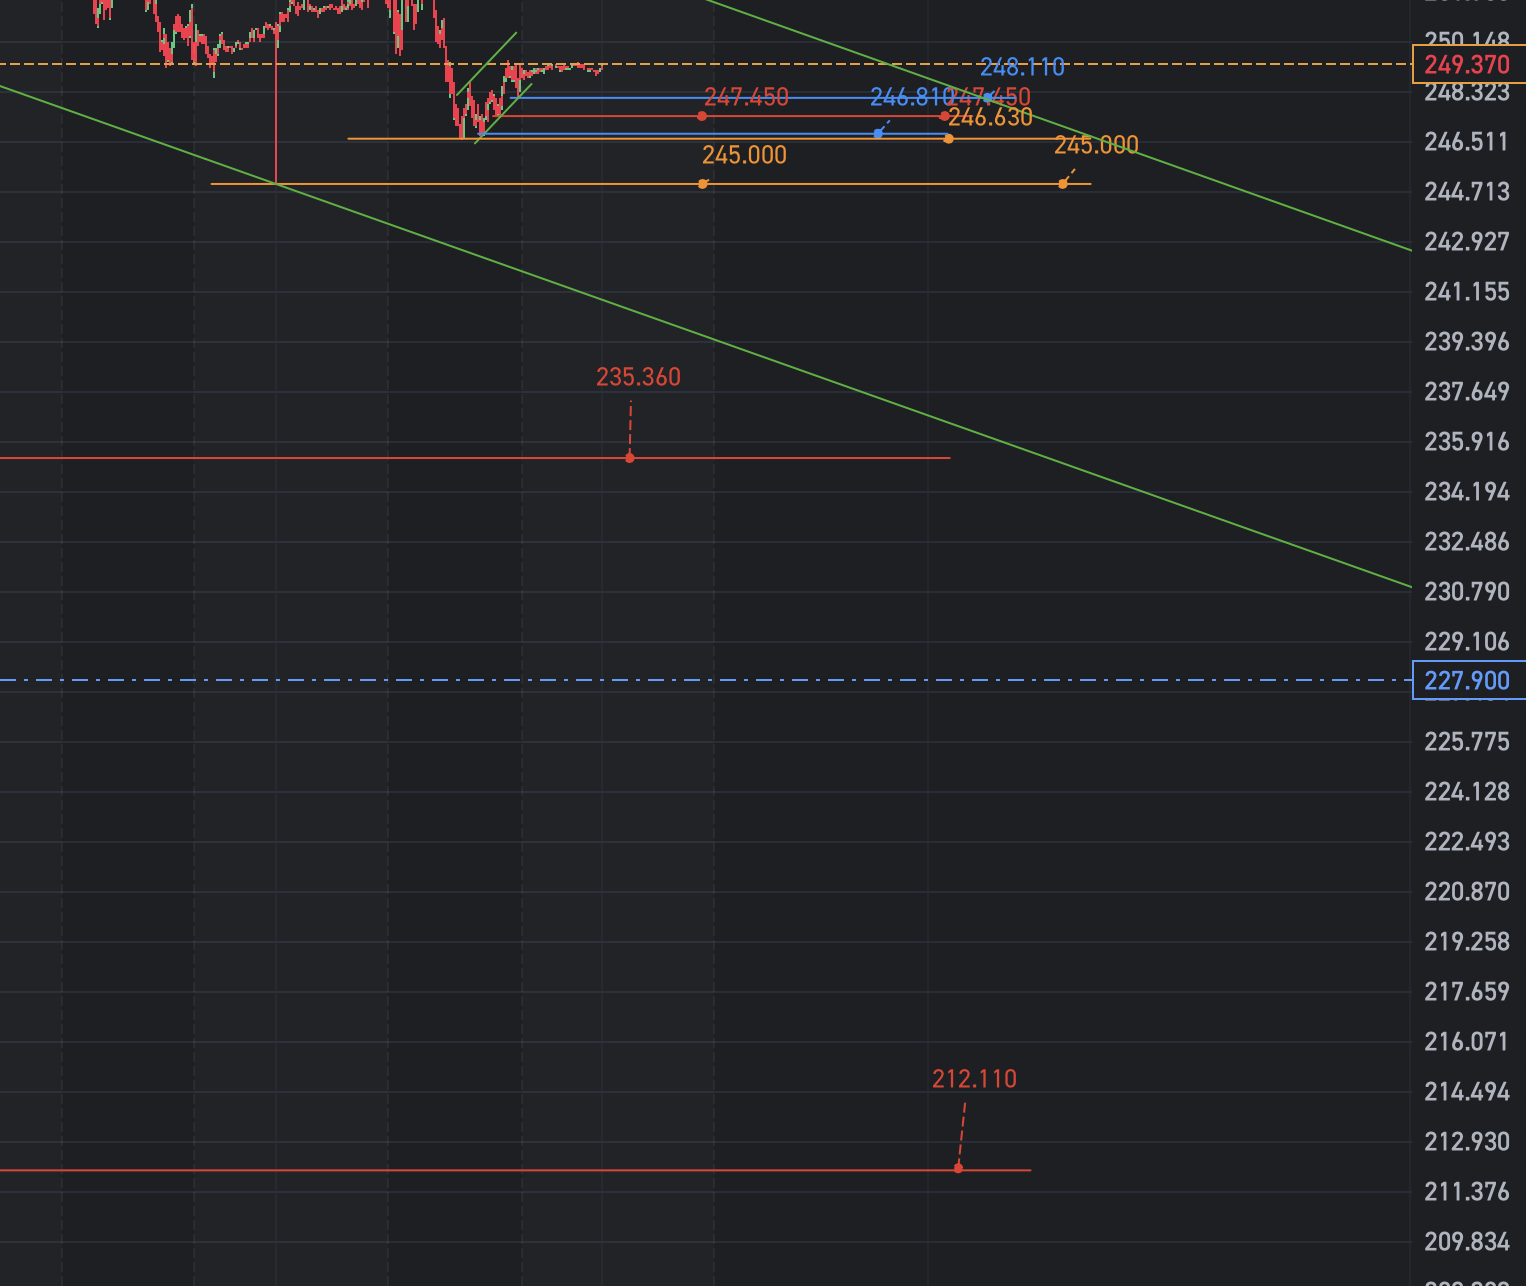
Task: Select the 247.450 label above the 245.000 label
Action: coord(746,97)
